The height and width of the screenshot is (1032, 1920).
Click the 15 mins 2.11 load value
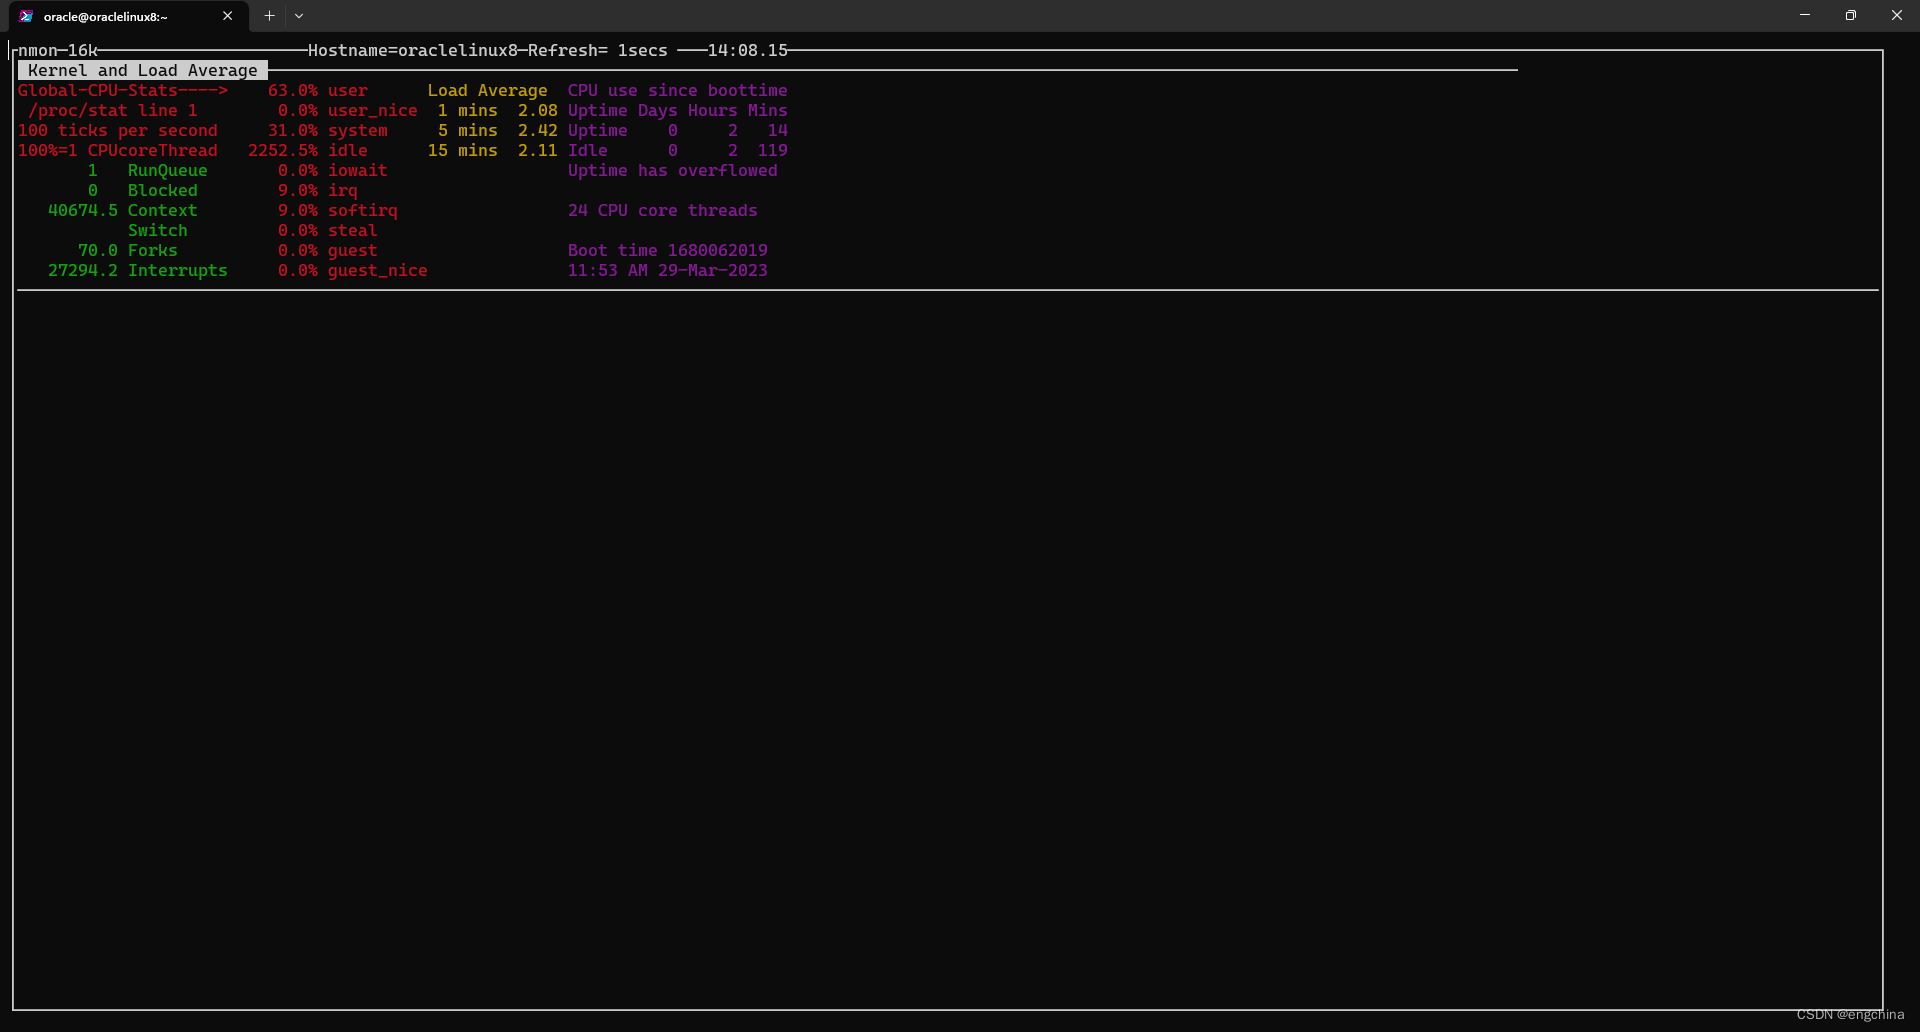click(493, 150)
